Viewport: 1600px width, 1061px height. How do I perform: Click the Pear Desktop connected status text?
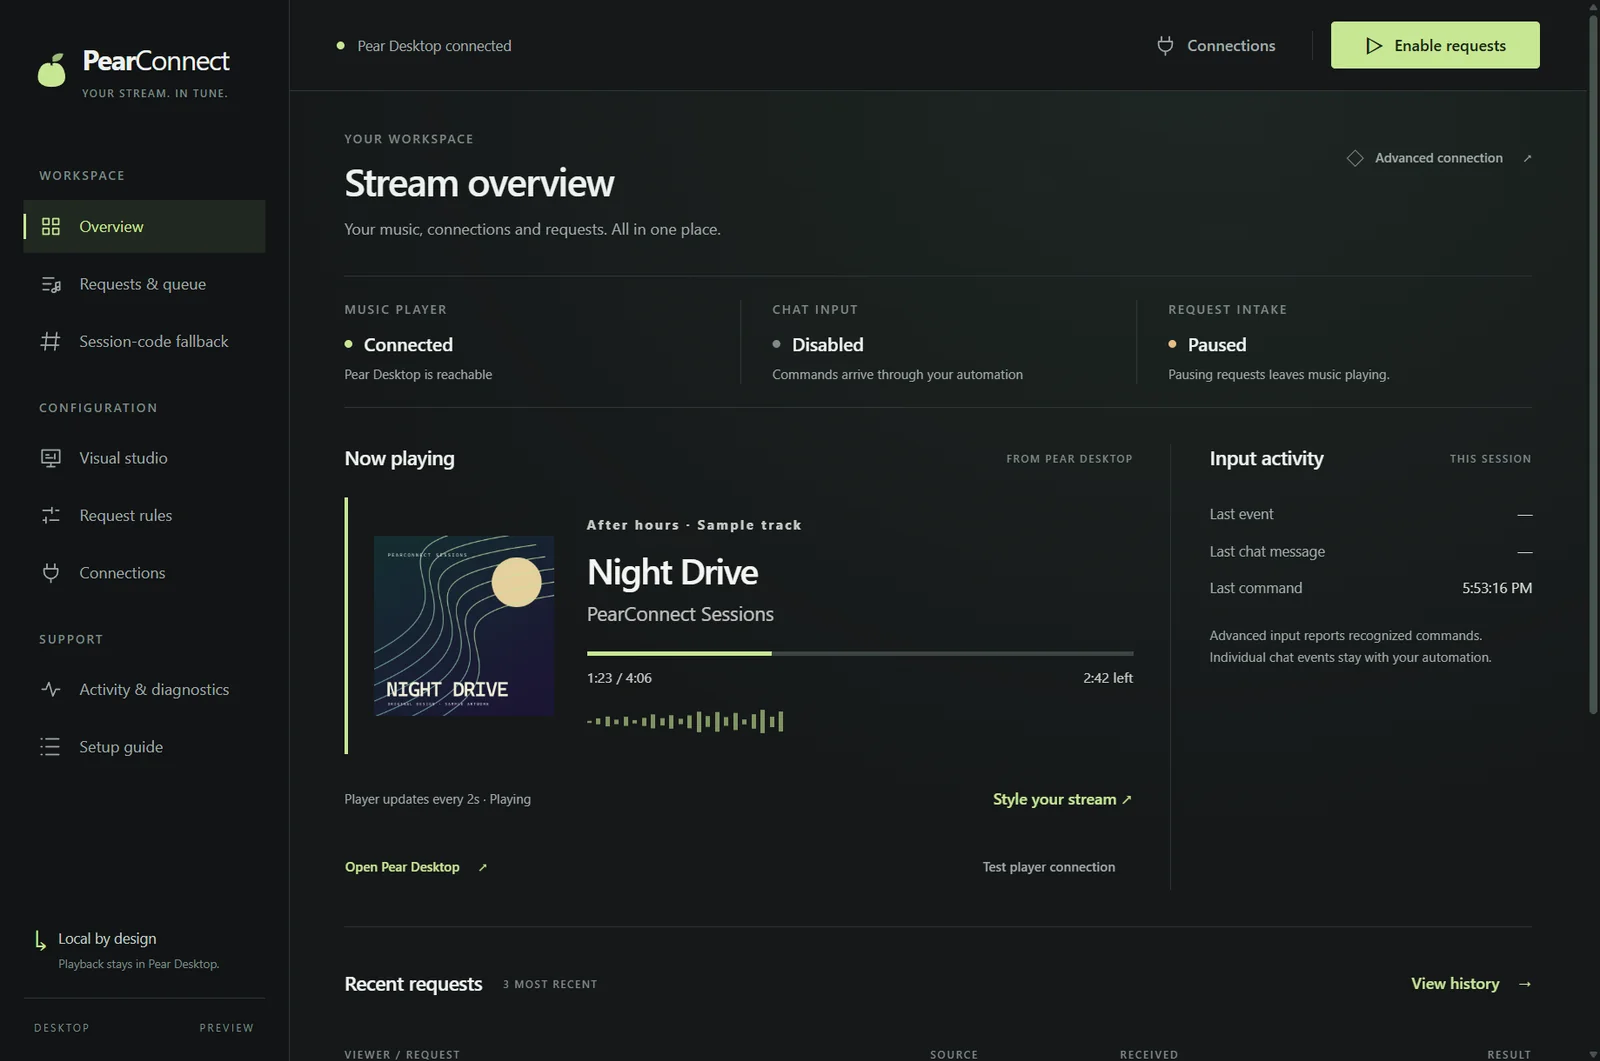tap(434, 46)
